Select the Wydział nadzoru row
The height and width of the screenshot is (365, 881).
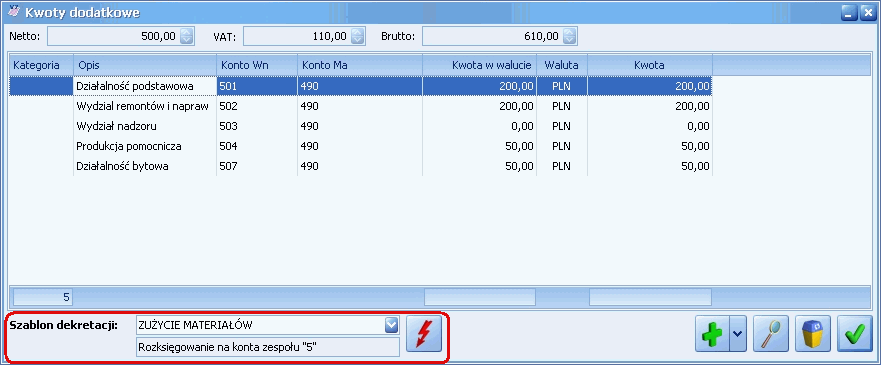361,126
